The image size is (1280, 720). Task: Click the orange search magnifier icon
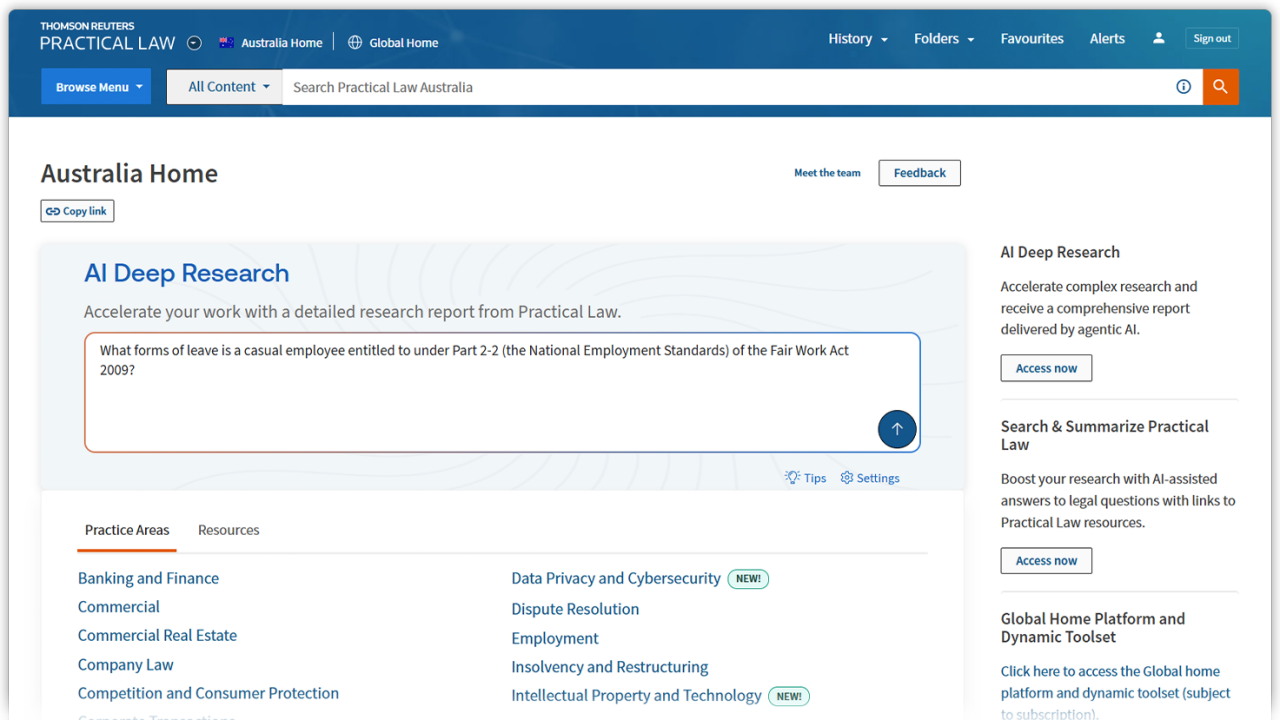click(1220, 87)
